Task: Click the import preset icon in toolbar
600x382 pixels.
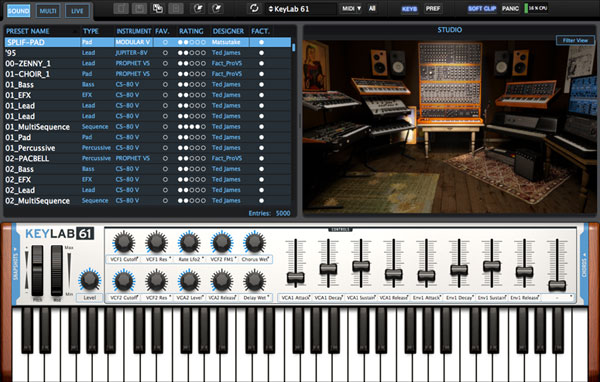Action: (x=198, y=8)
